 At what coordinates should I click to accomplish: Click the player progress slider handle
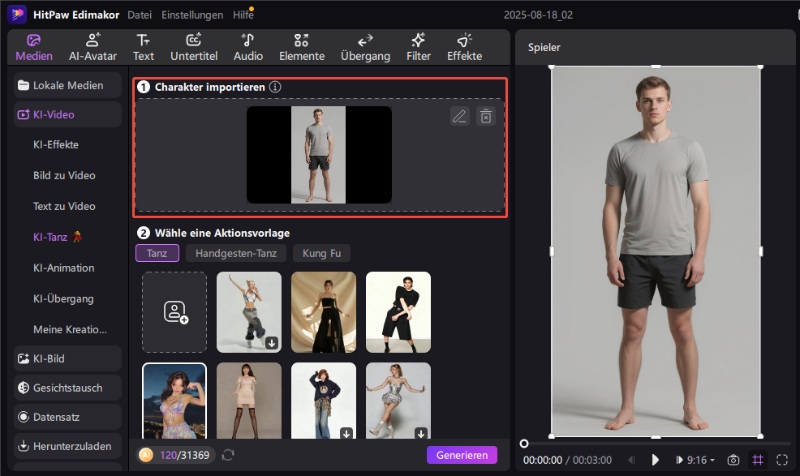click(524, 443)
